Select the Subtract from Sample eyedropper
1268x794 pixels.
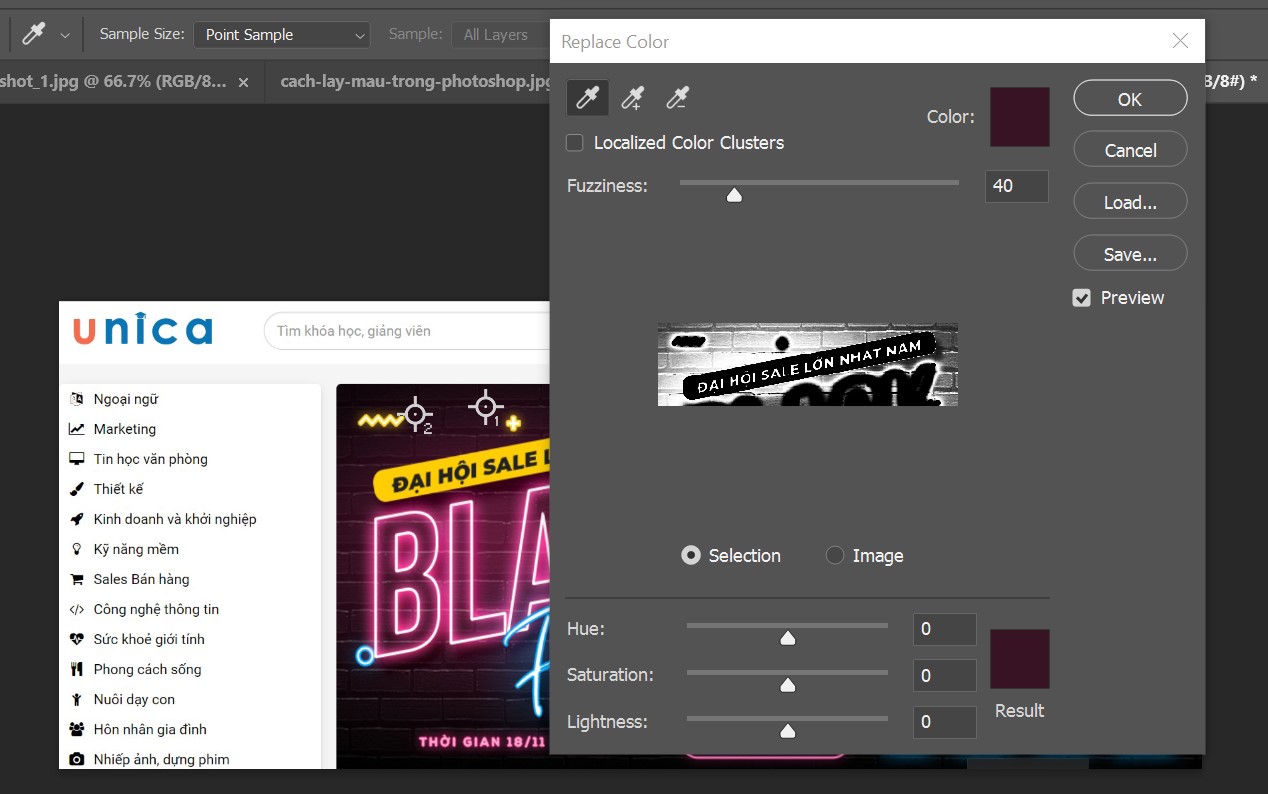coord(678,98)
